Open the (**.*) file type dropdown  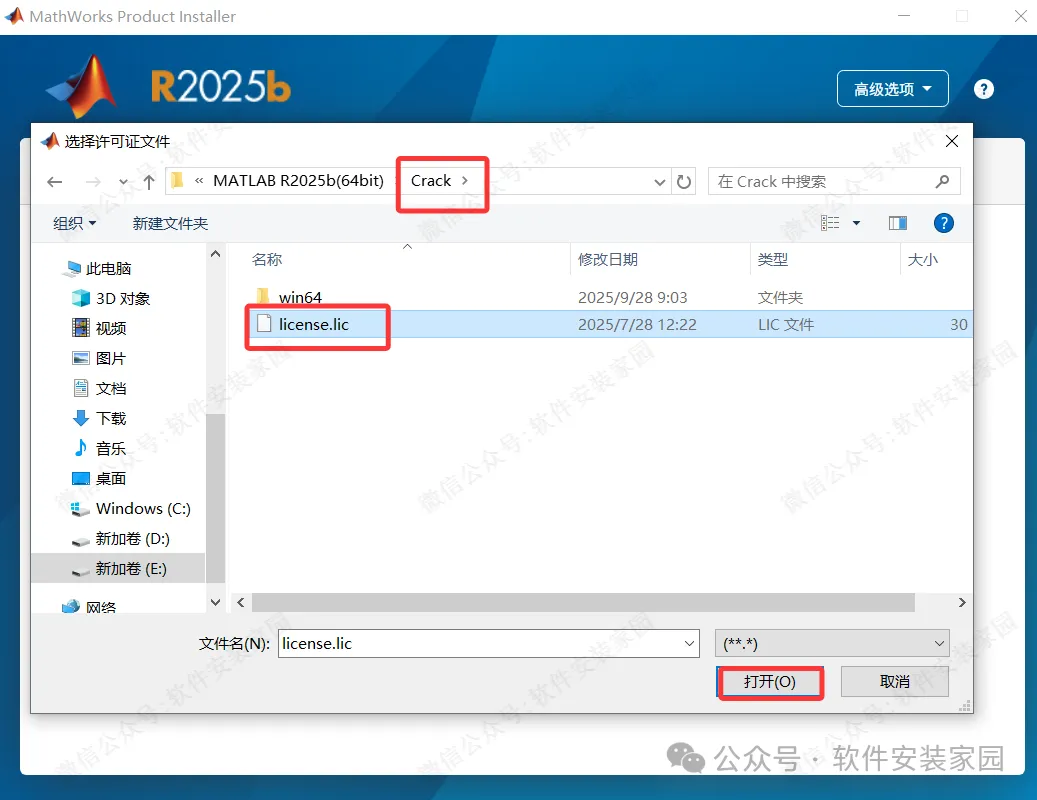point(832,643)
